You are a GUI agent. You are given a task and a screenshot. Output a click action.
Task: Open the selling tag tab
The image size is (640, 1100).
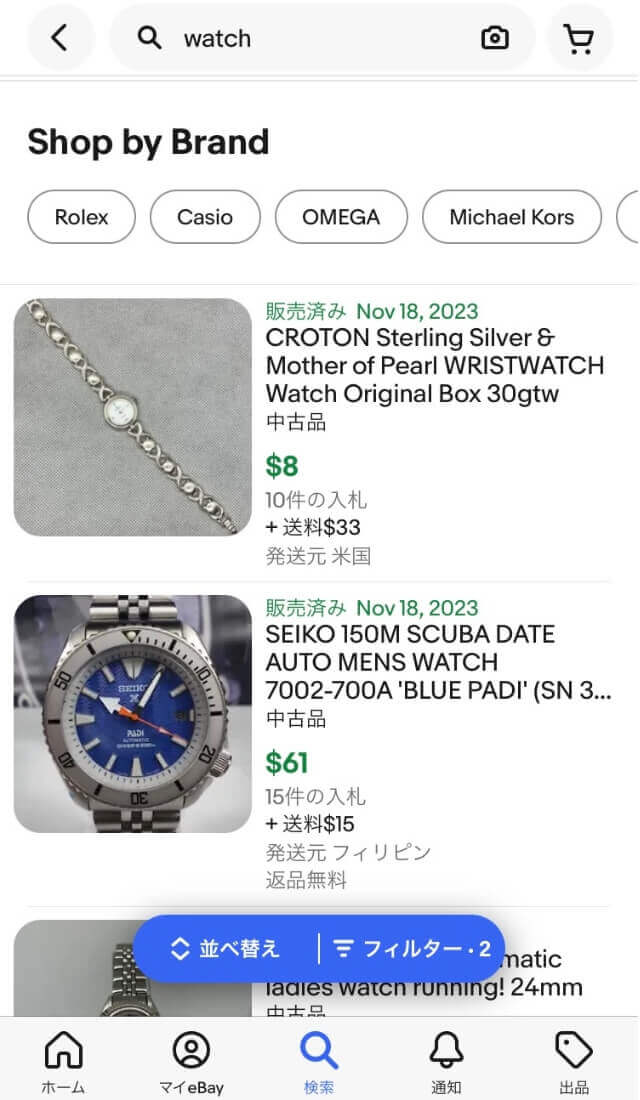click(574, 1062)
